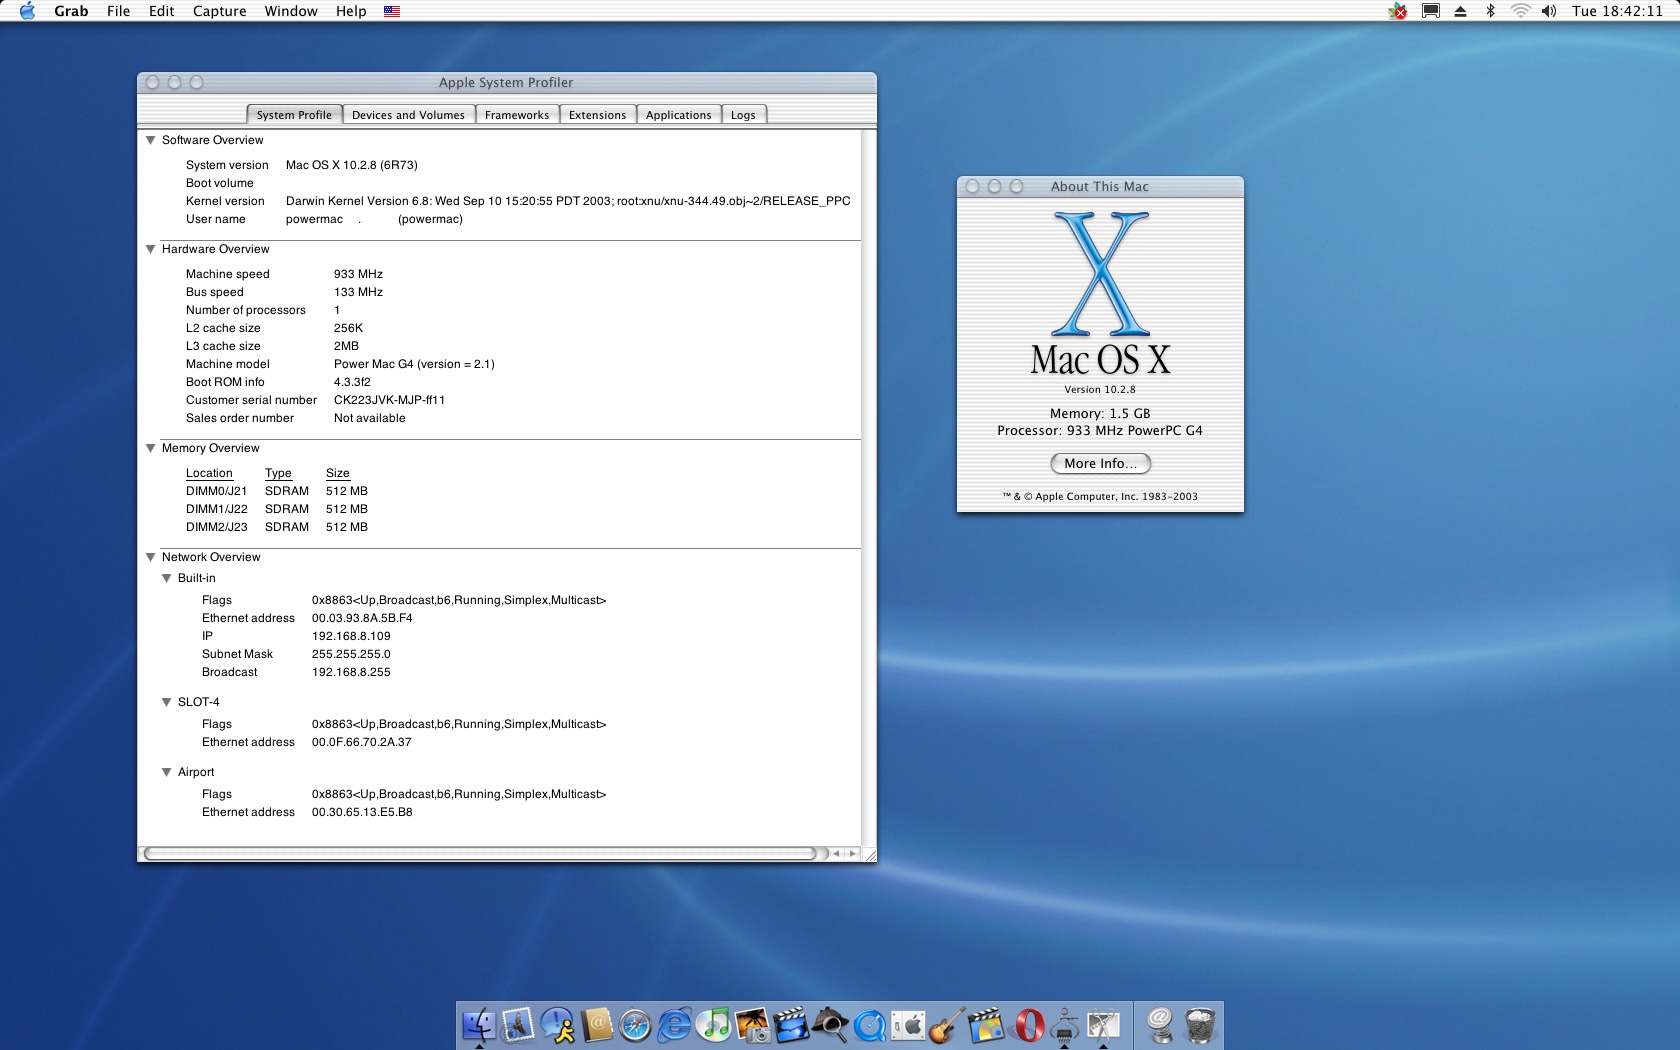Viewport: 1680px width, 1050px height.
Task: Open Address Book in the Dock
Action: pyautogui.click(x=596, y=1025)
